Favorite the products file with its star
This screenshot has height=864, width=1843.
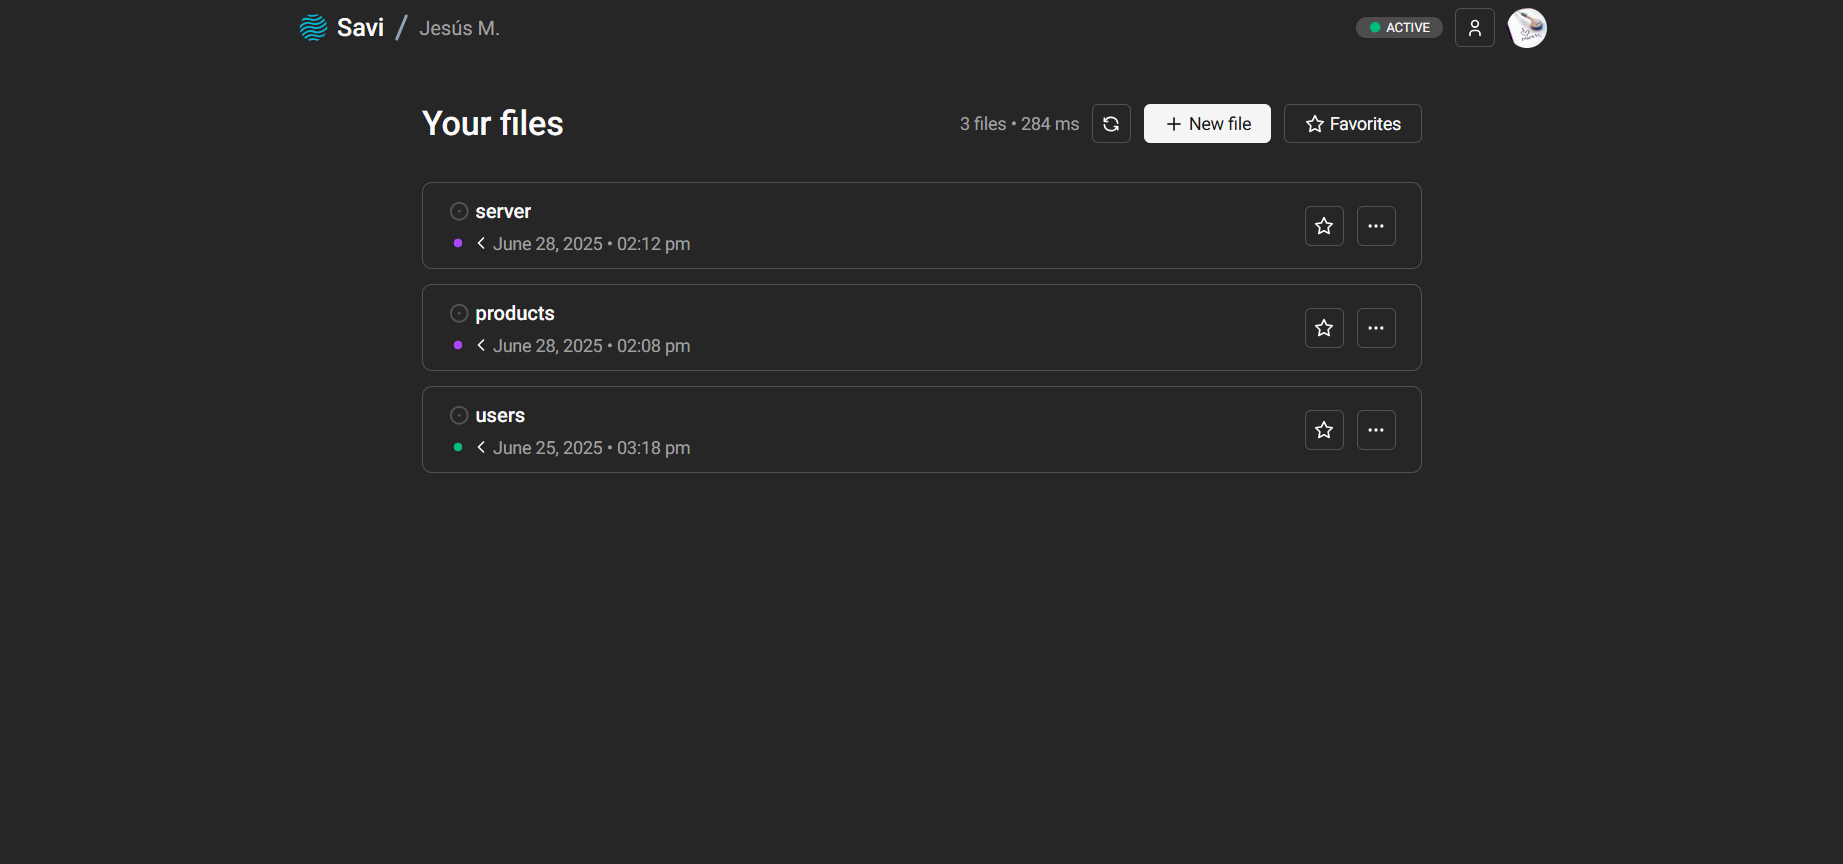point(1324,328)
